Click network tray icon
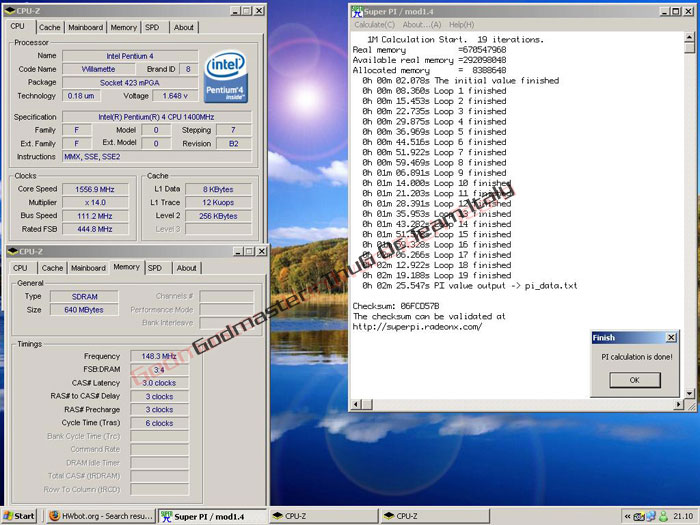 point(651,517)
